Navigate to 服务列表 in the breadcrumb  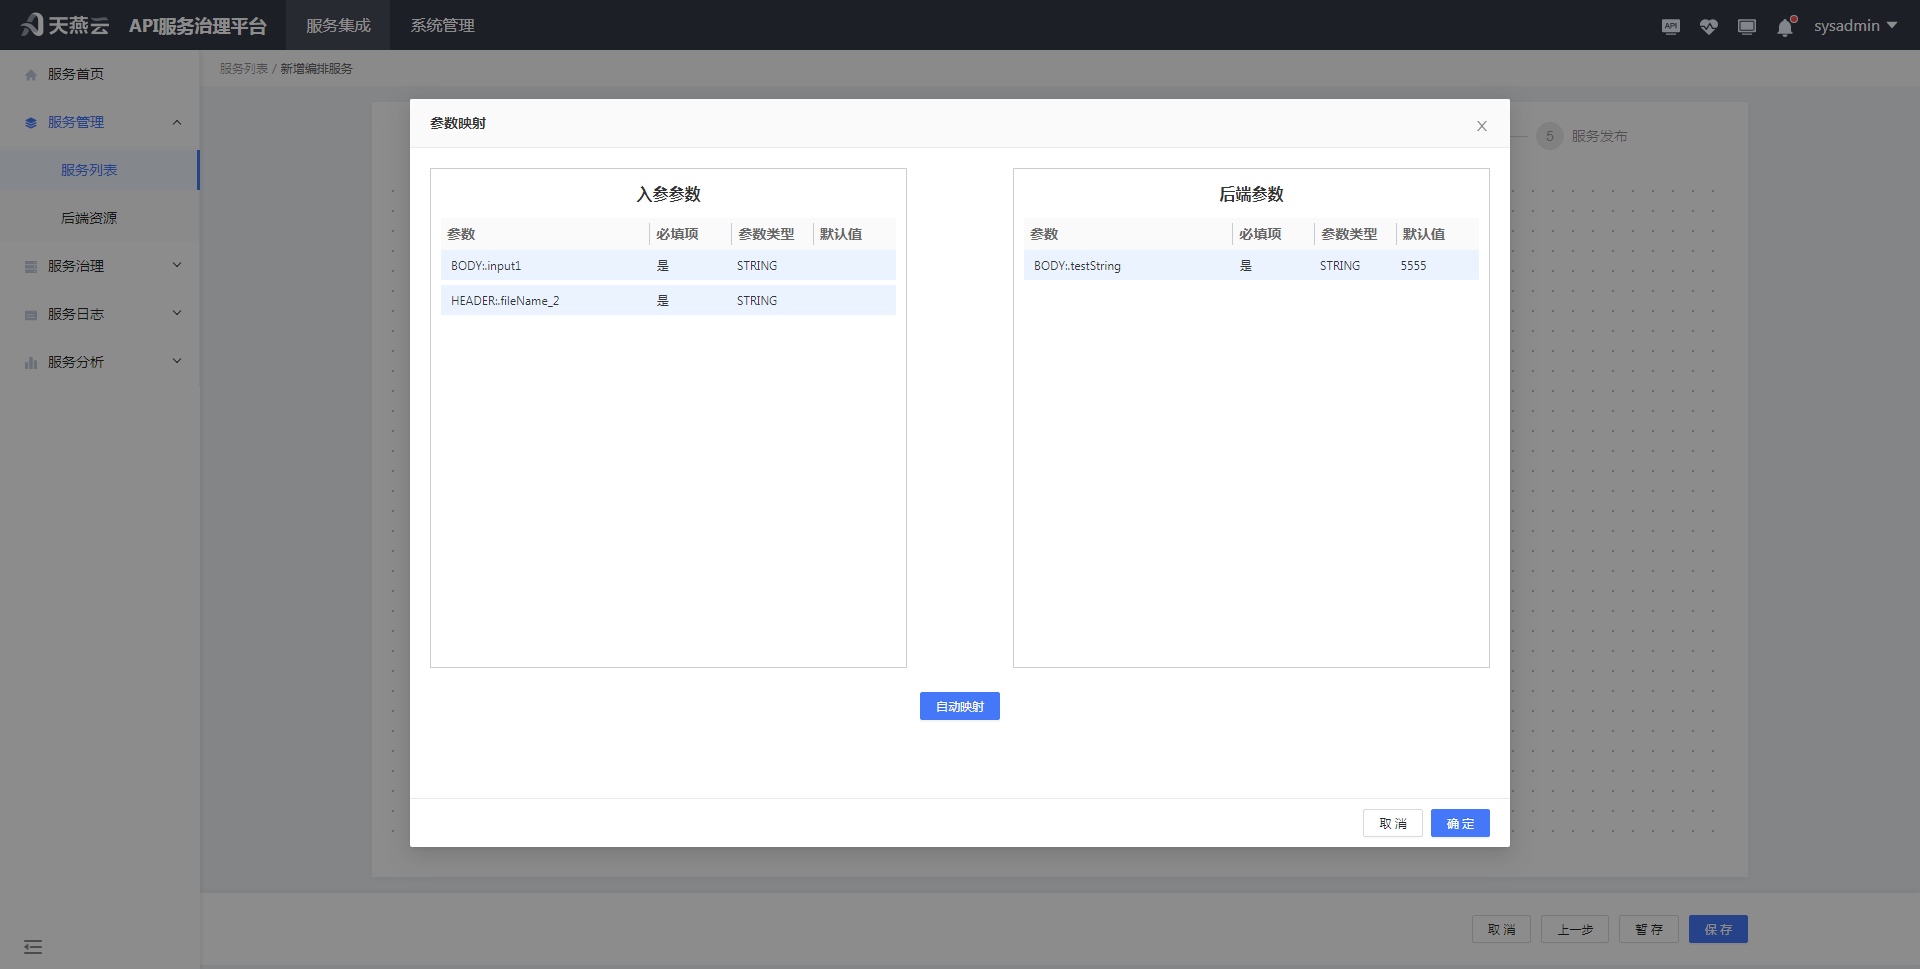click(243, 68)
